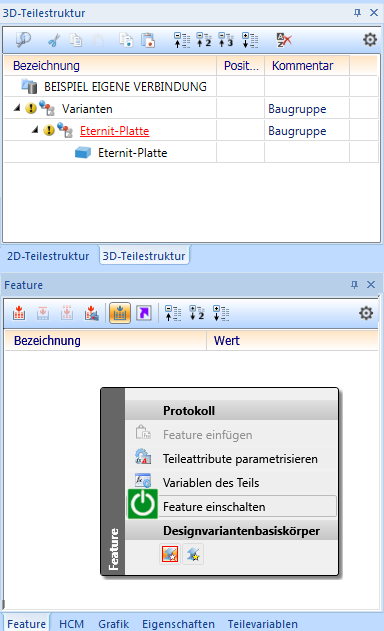This screenshot has width=384, height=631.
Task: Switch to the 2D-Teilestruktur tab
Action: [x=48, y=256]
